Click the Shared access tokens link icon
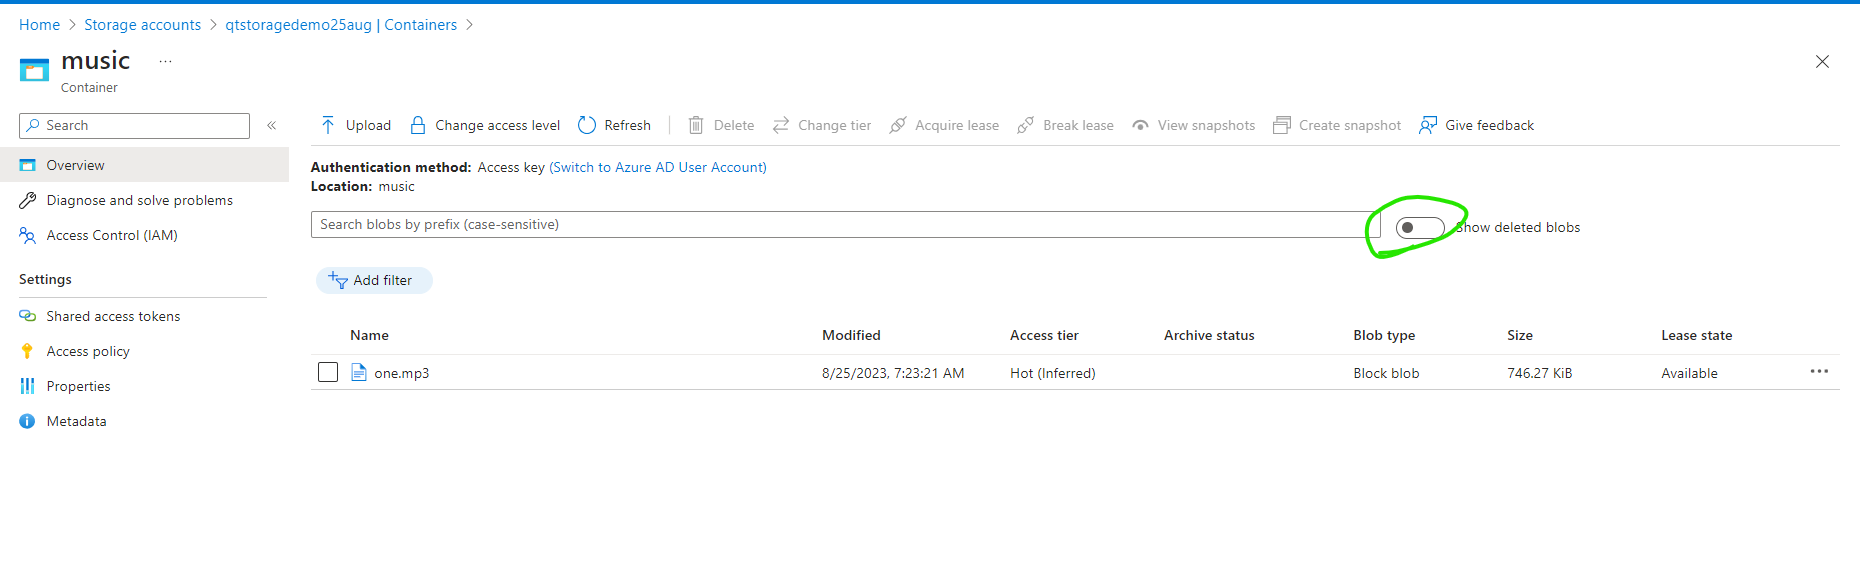The image size is (1860, 561). tap(28, 316)
